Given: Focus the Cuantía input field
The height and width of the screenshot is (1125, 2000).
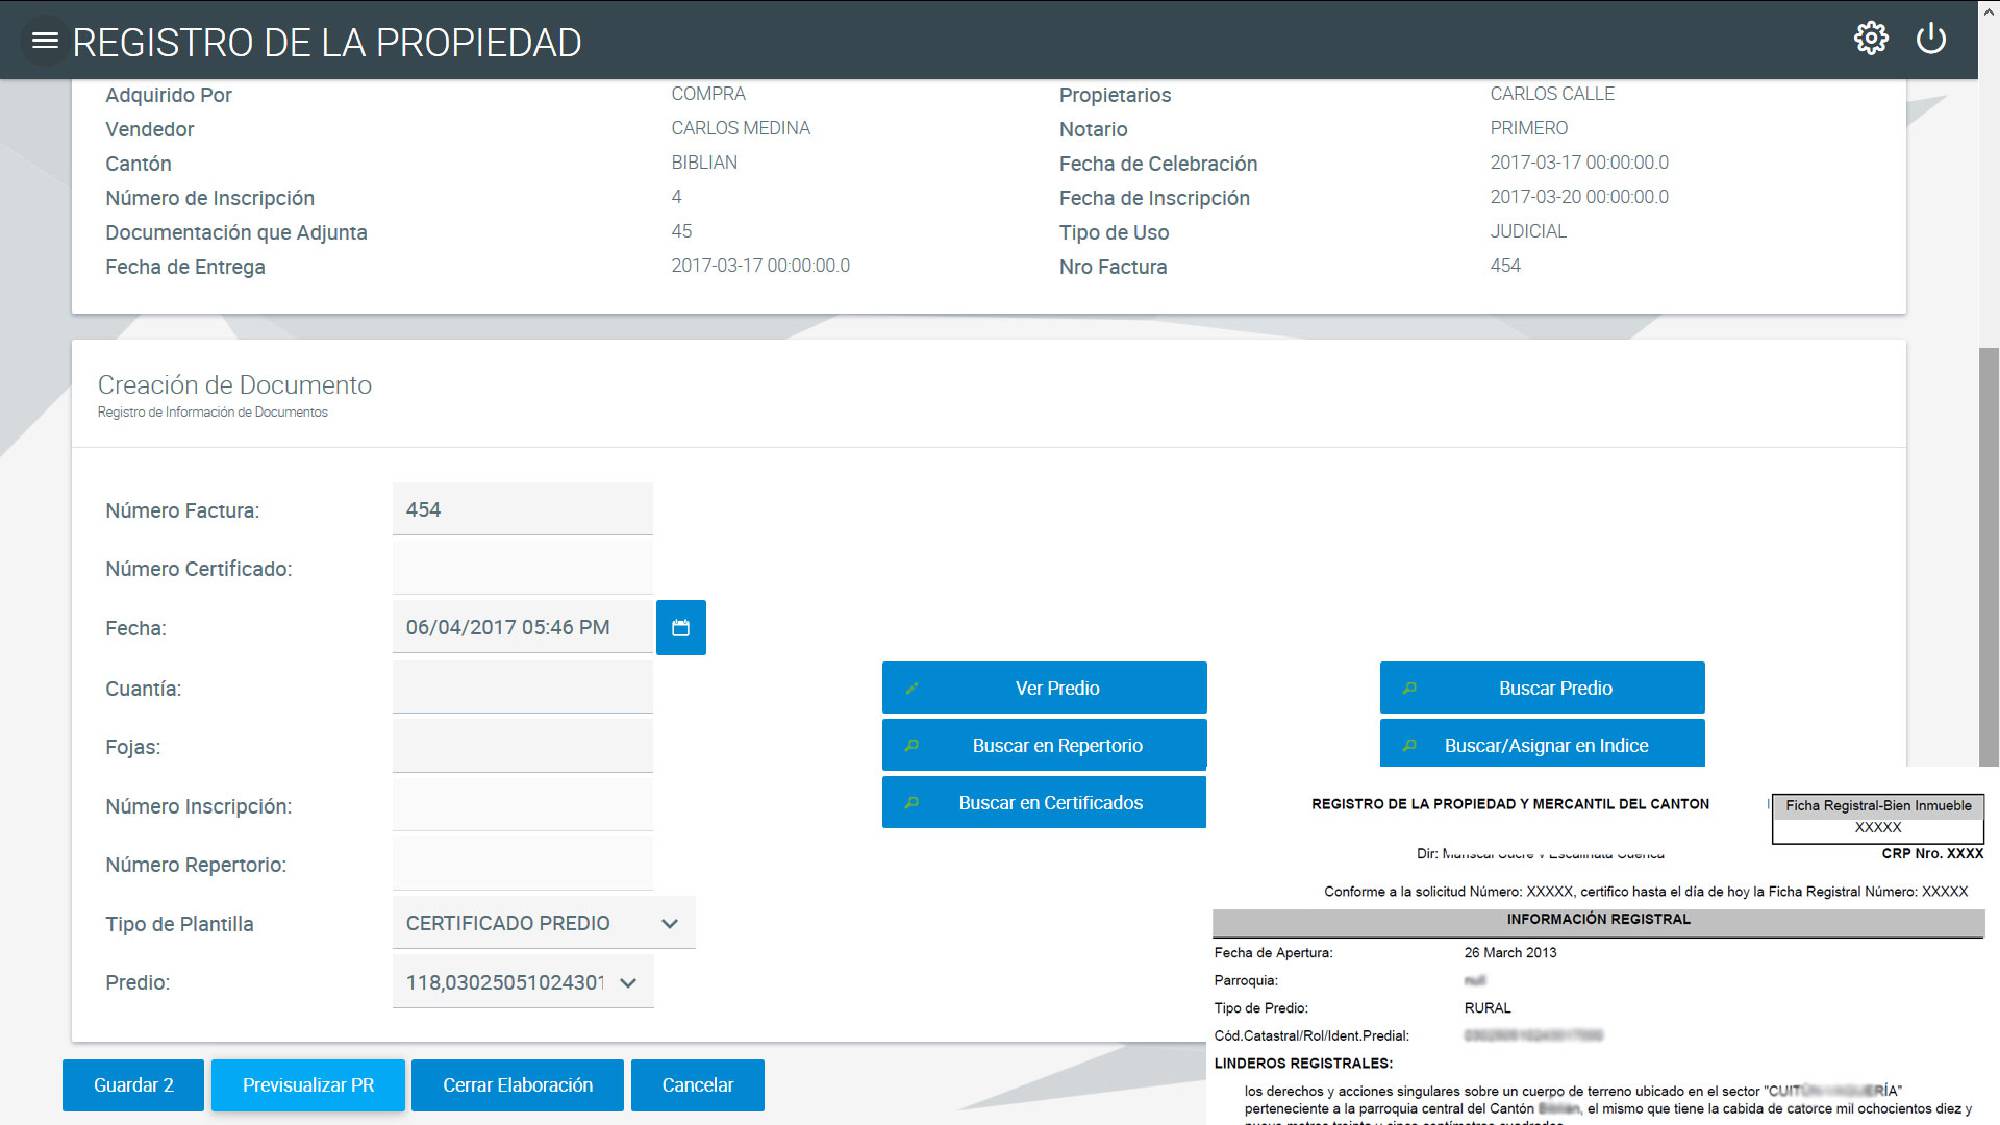Looking at the screenshot, I should click(x=523, y=687).
